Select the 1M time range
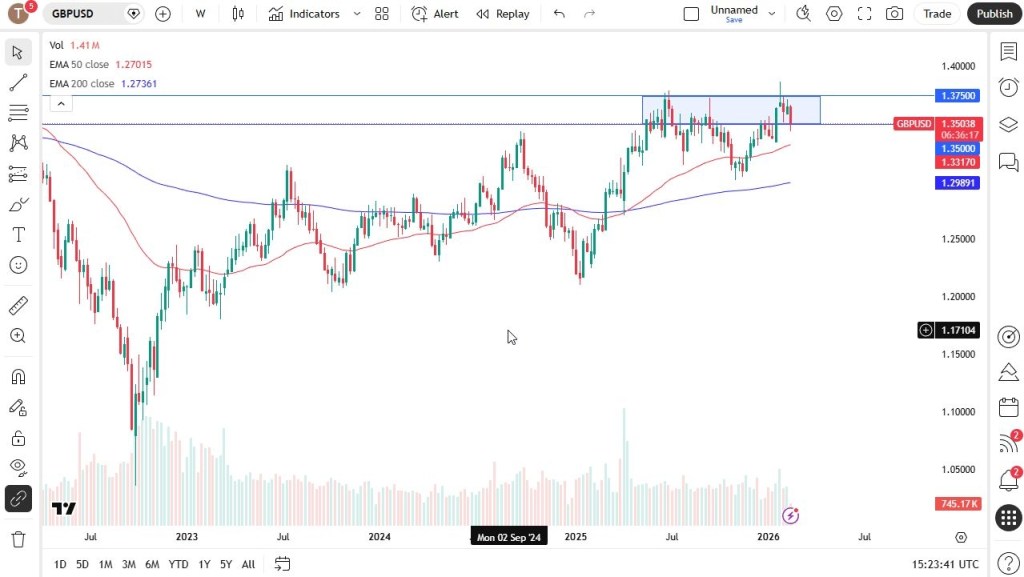This screenshot has height=577, width=1024. click(x=105, y=564)
